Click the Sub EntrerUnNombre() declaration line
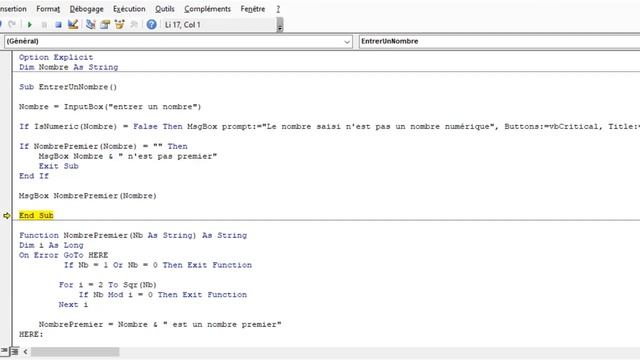Viewport: 640px width, 360px height. [x=68, y=87]
